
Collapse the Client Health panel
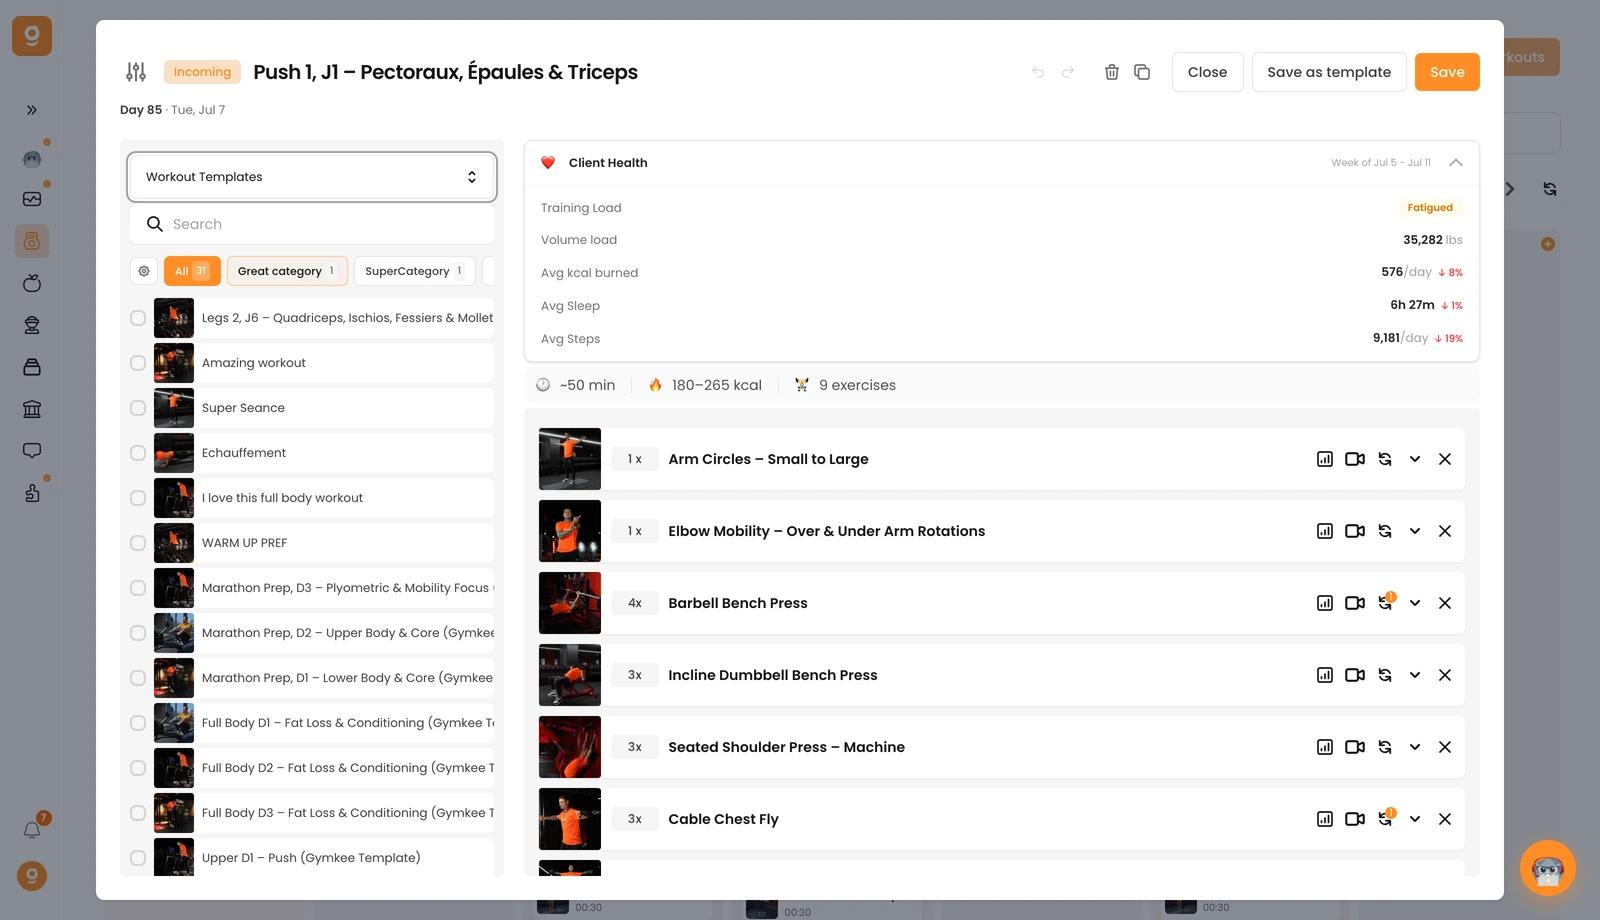pyautogui.click(x=1456, y=162)
